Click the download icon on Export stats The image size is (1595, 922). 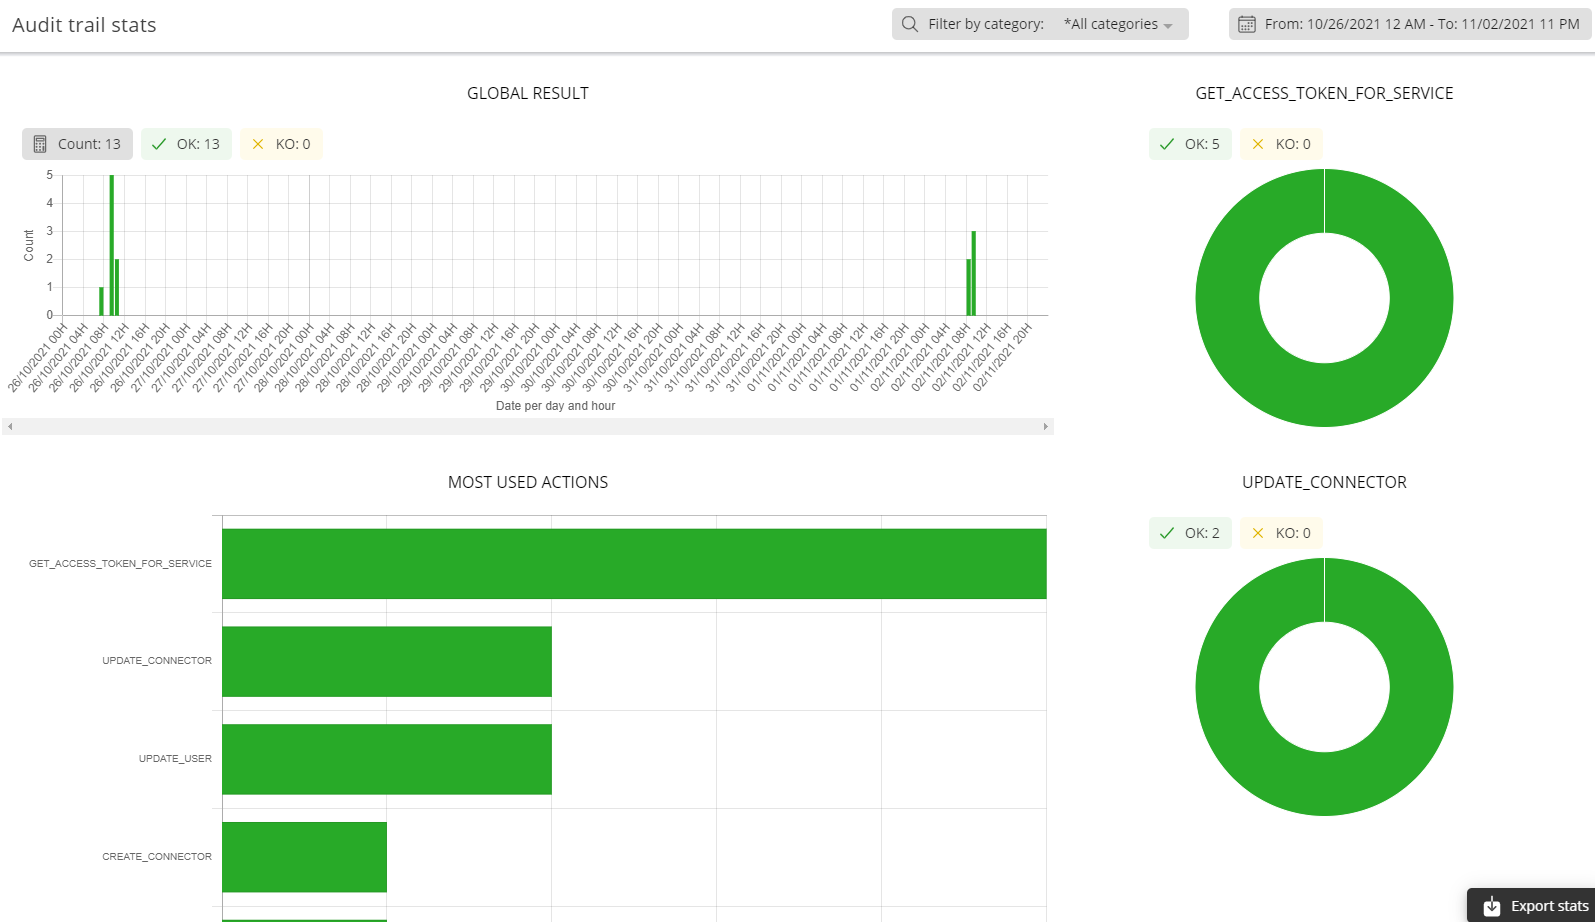[x=1491, y=906]
